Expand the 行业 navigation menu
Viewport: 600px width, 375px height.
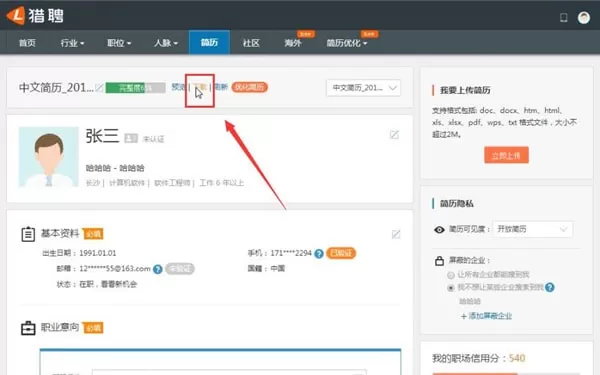coord(72,43)
